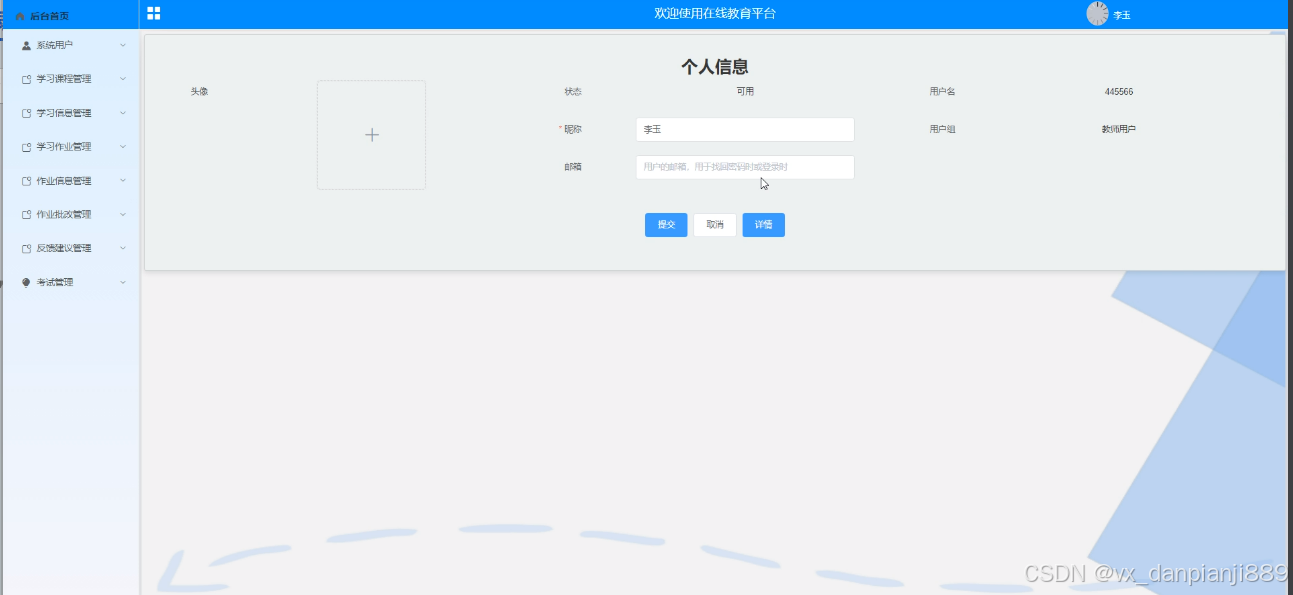
Task: Click the 欢迎使用在线教育平台 header title
Action: (715, 13)
